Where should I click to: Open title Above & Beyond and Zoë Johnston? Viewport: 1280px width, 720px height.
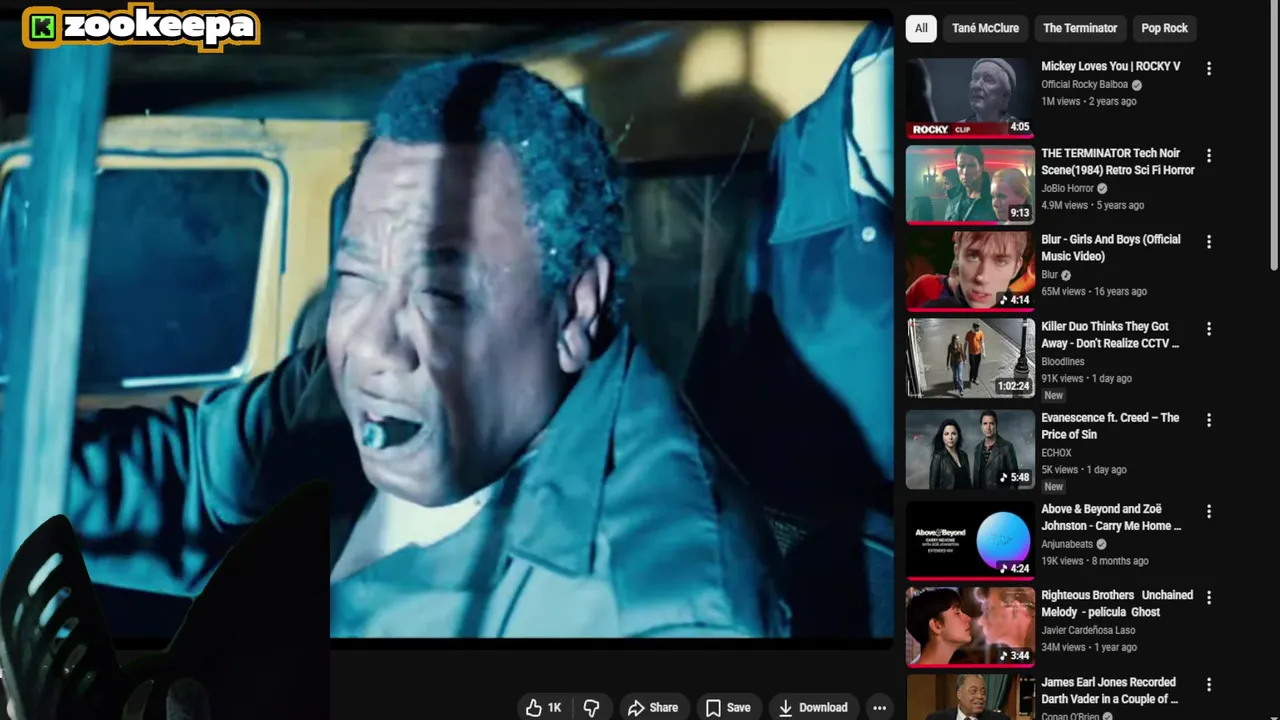[x=1111, y=517]
